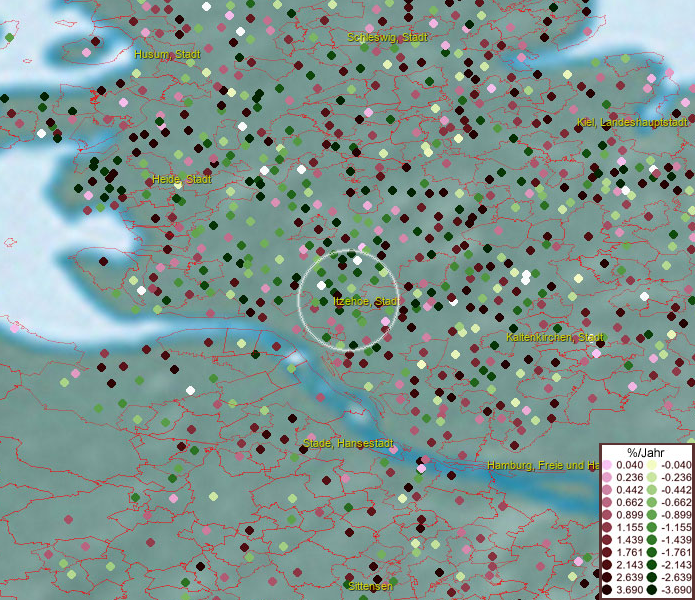
Task: Pick the -0.899 legend color dot
Action: [652, 515]
